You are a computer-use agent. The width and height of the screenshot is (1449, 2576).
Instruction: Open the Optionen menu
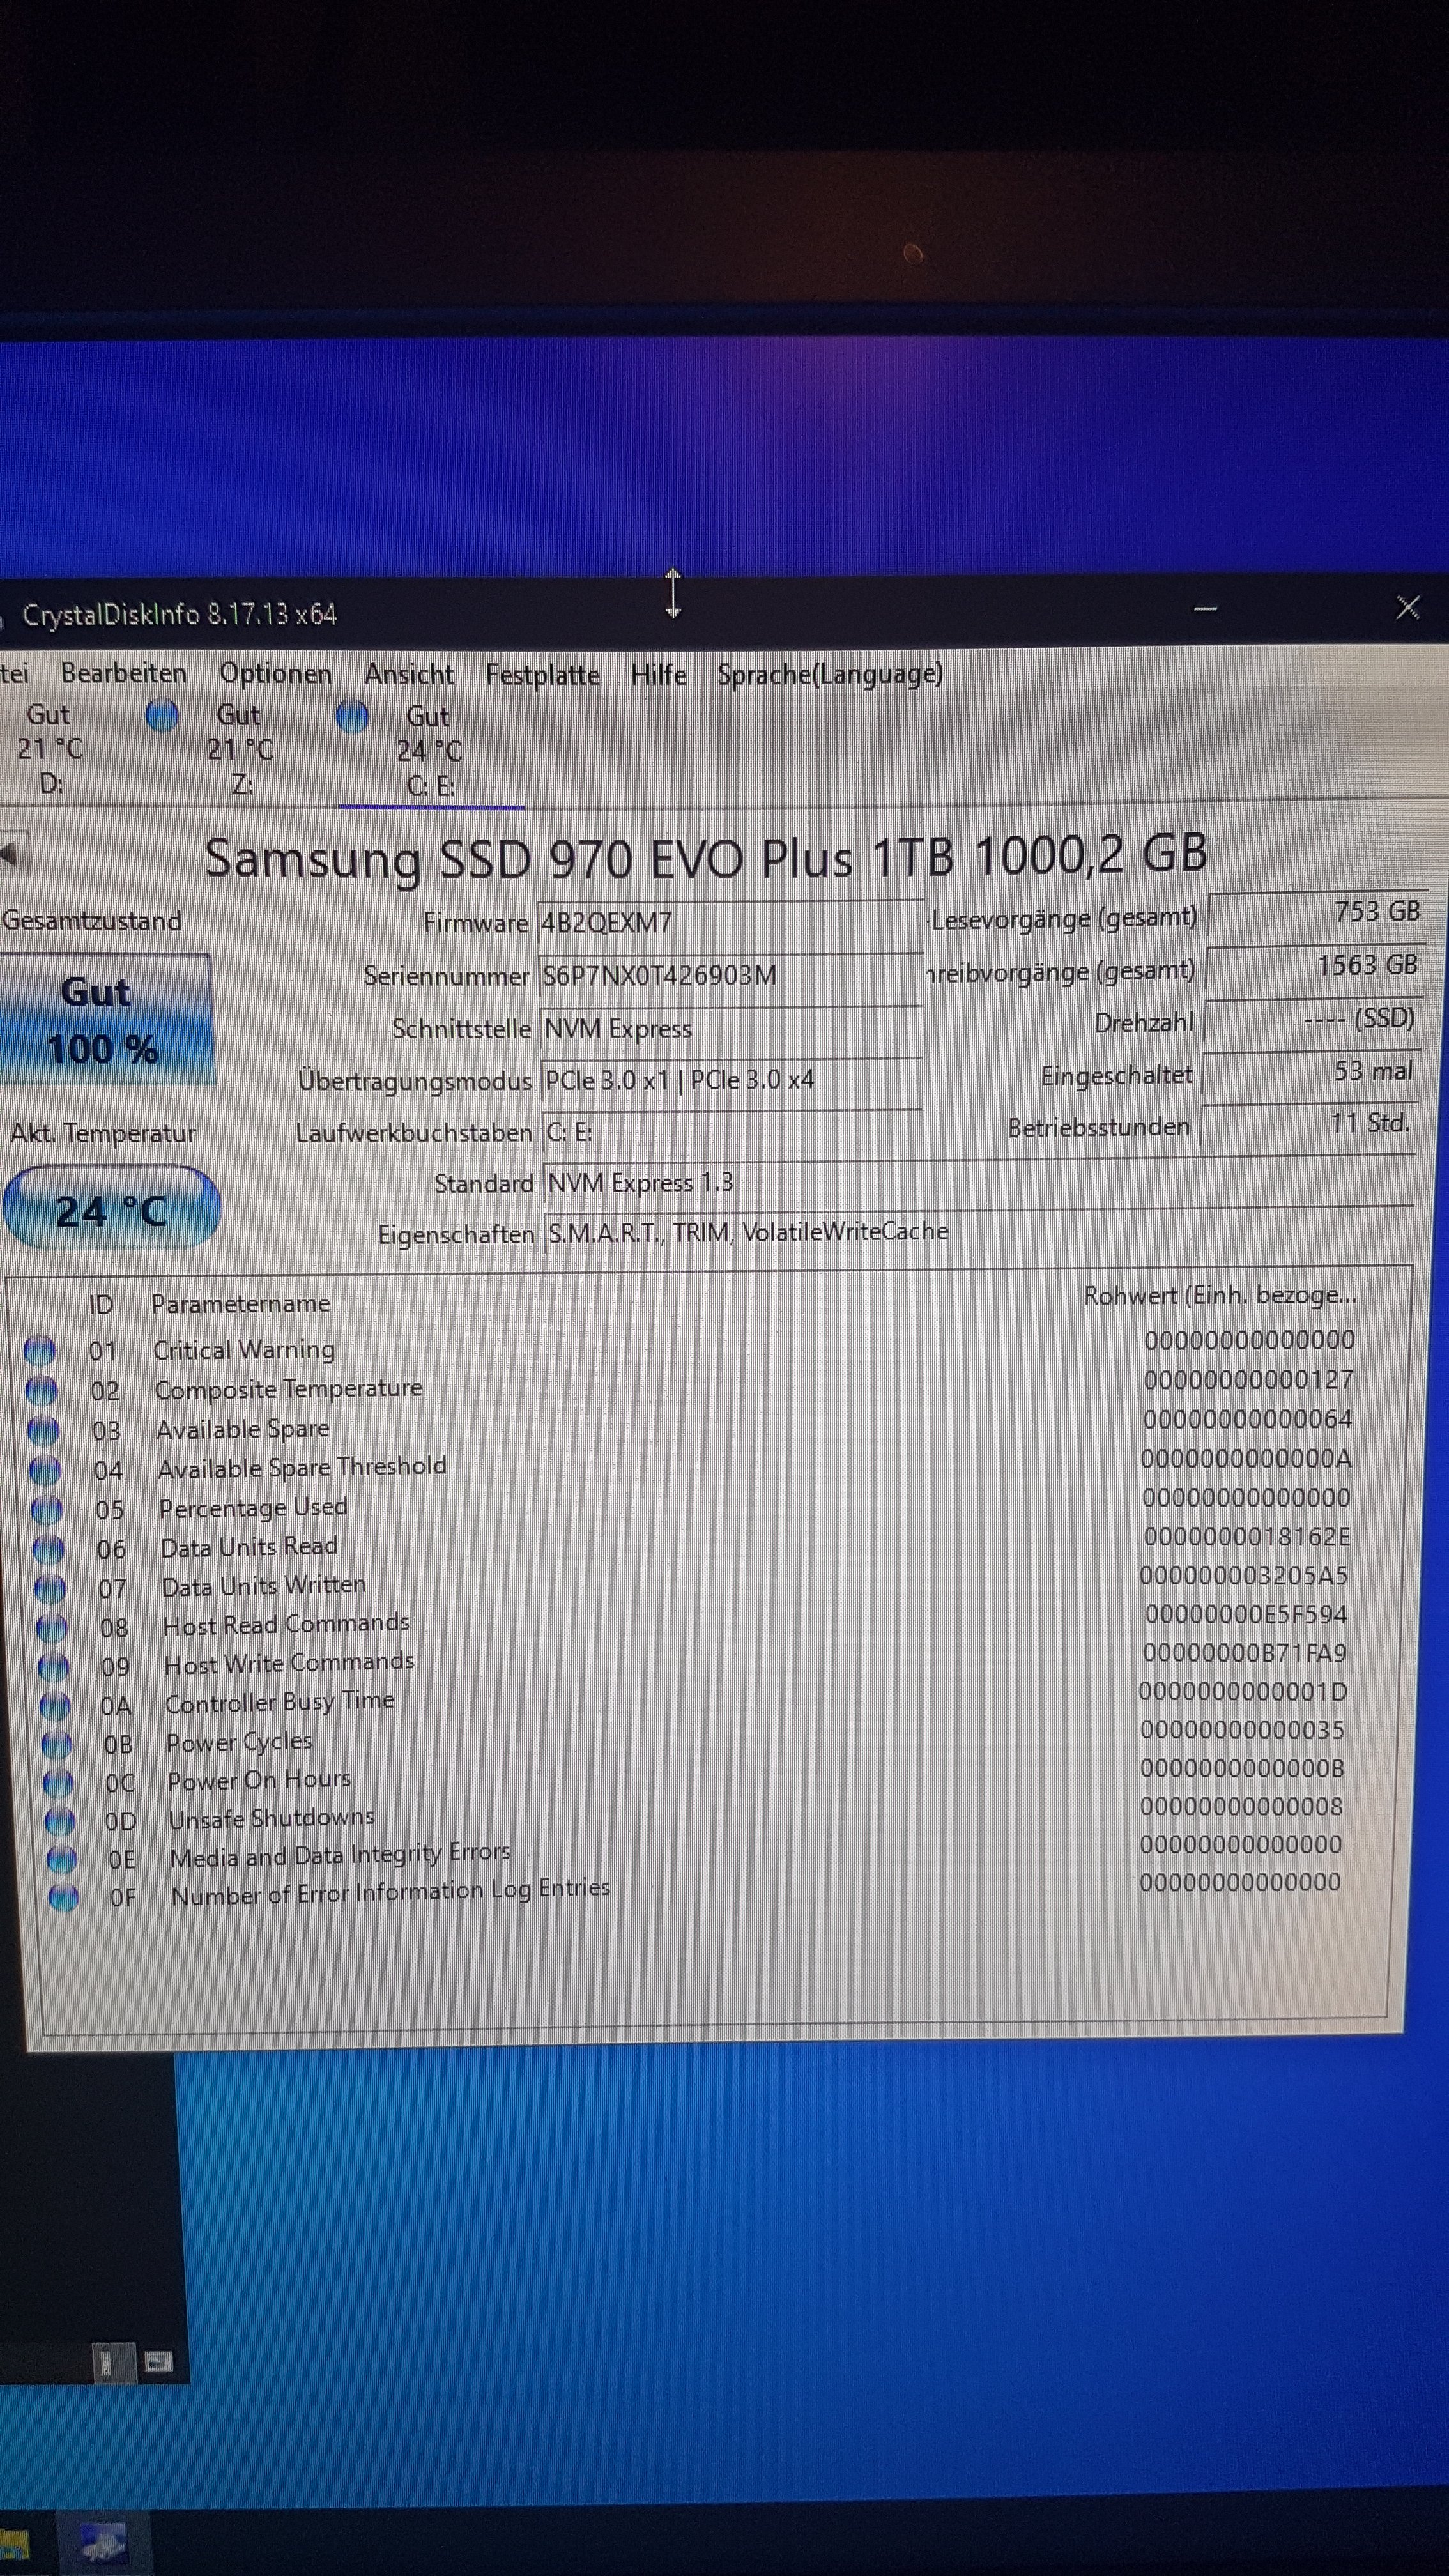point(275,674)
